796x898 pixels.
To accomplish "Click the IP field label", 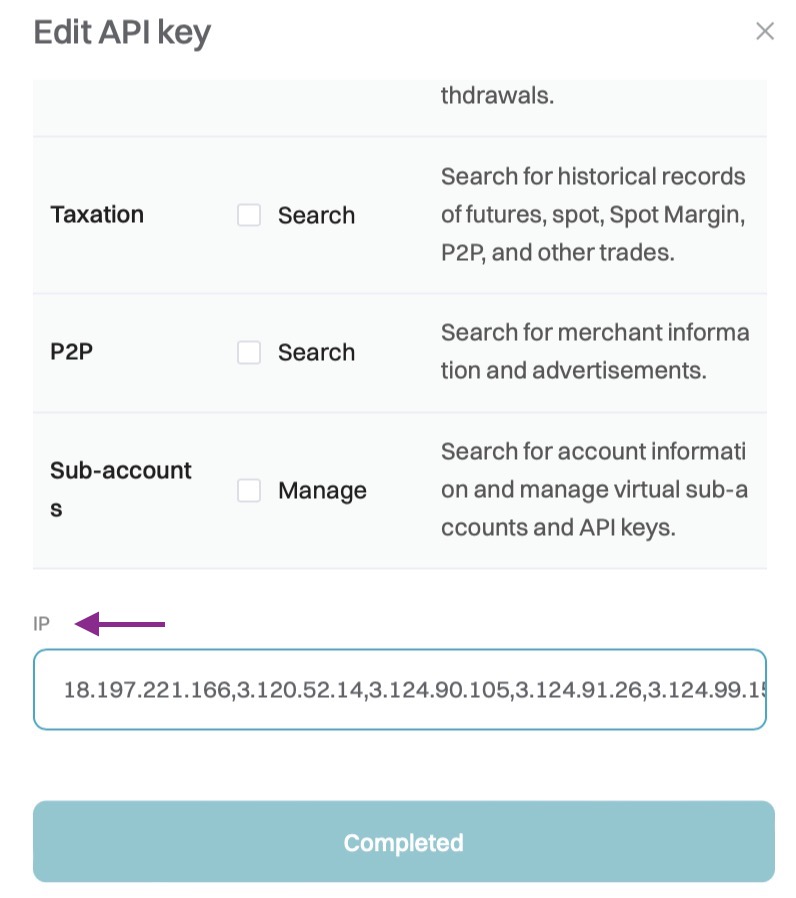I will [x=42, y=625].
